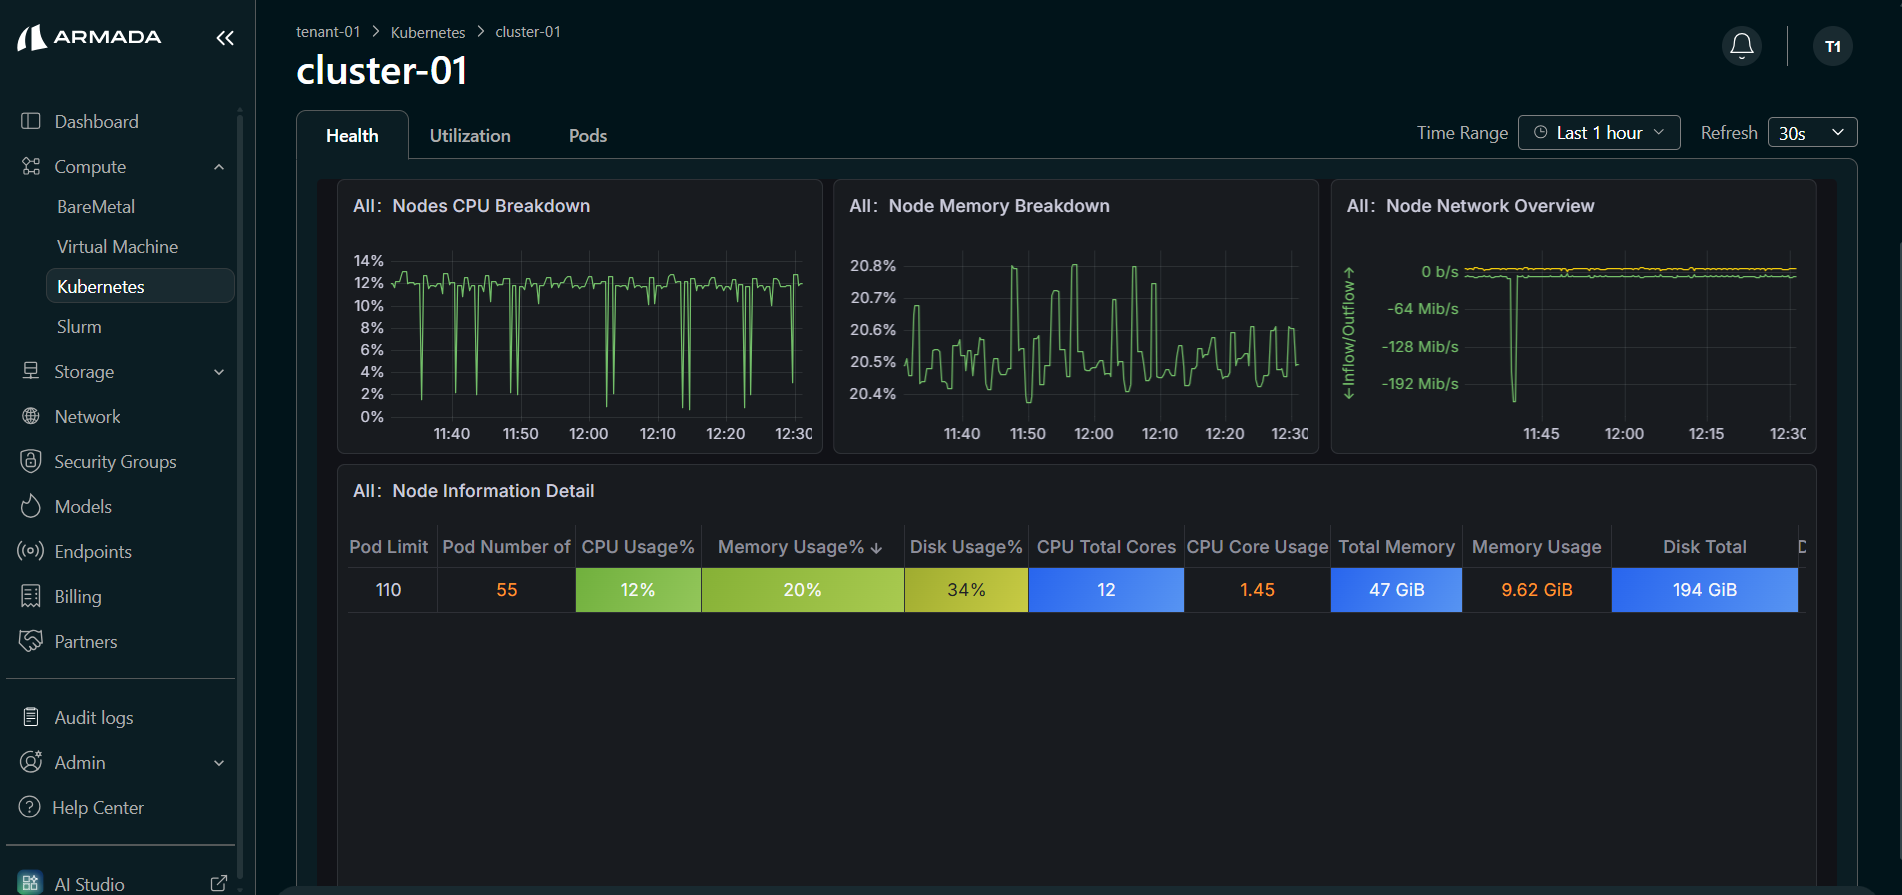Open the Dashboard page link
Viewport: 1902px width, 895px height.
(96, 121)
